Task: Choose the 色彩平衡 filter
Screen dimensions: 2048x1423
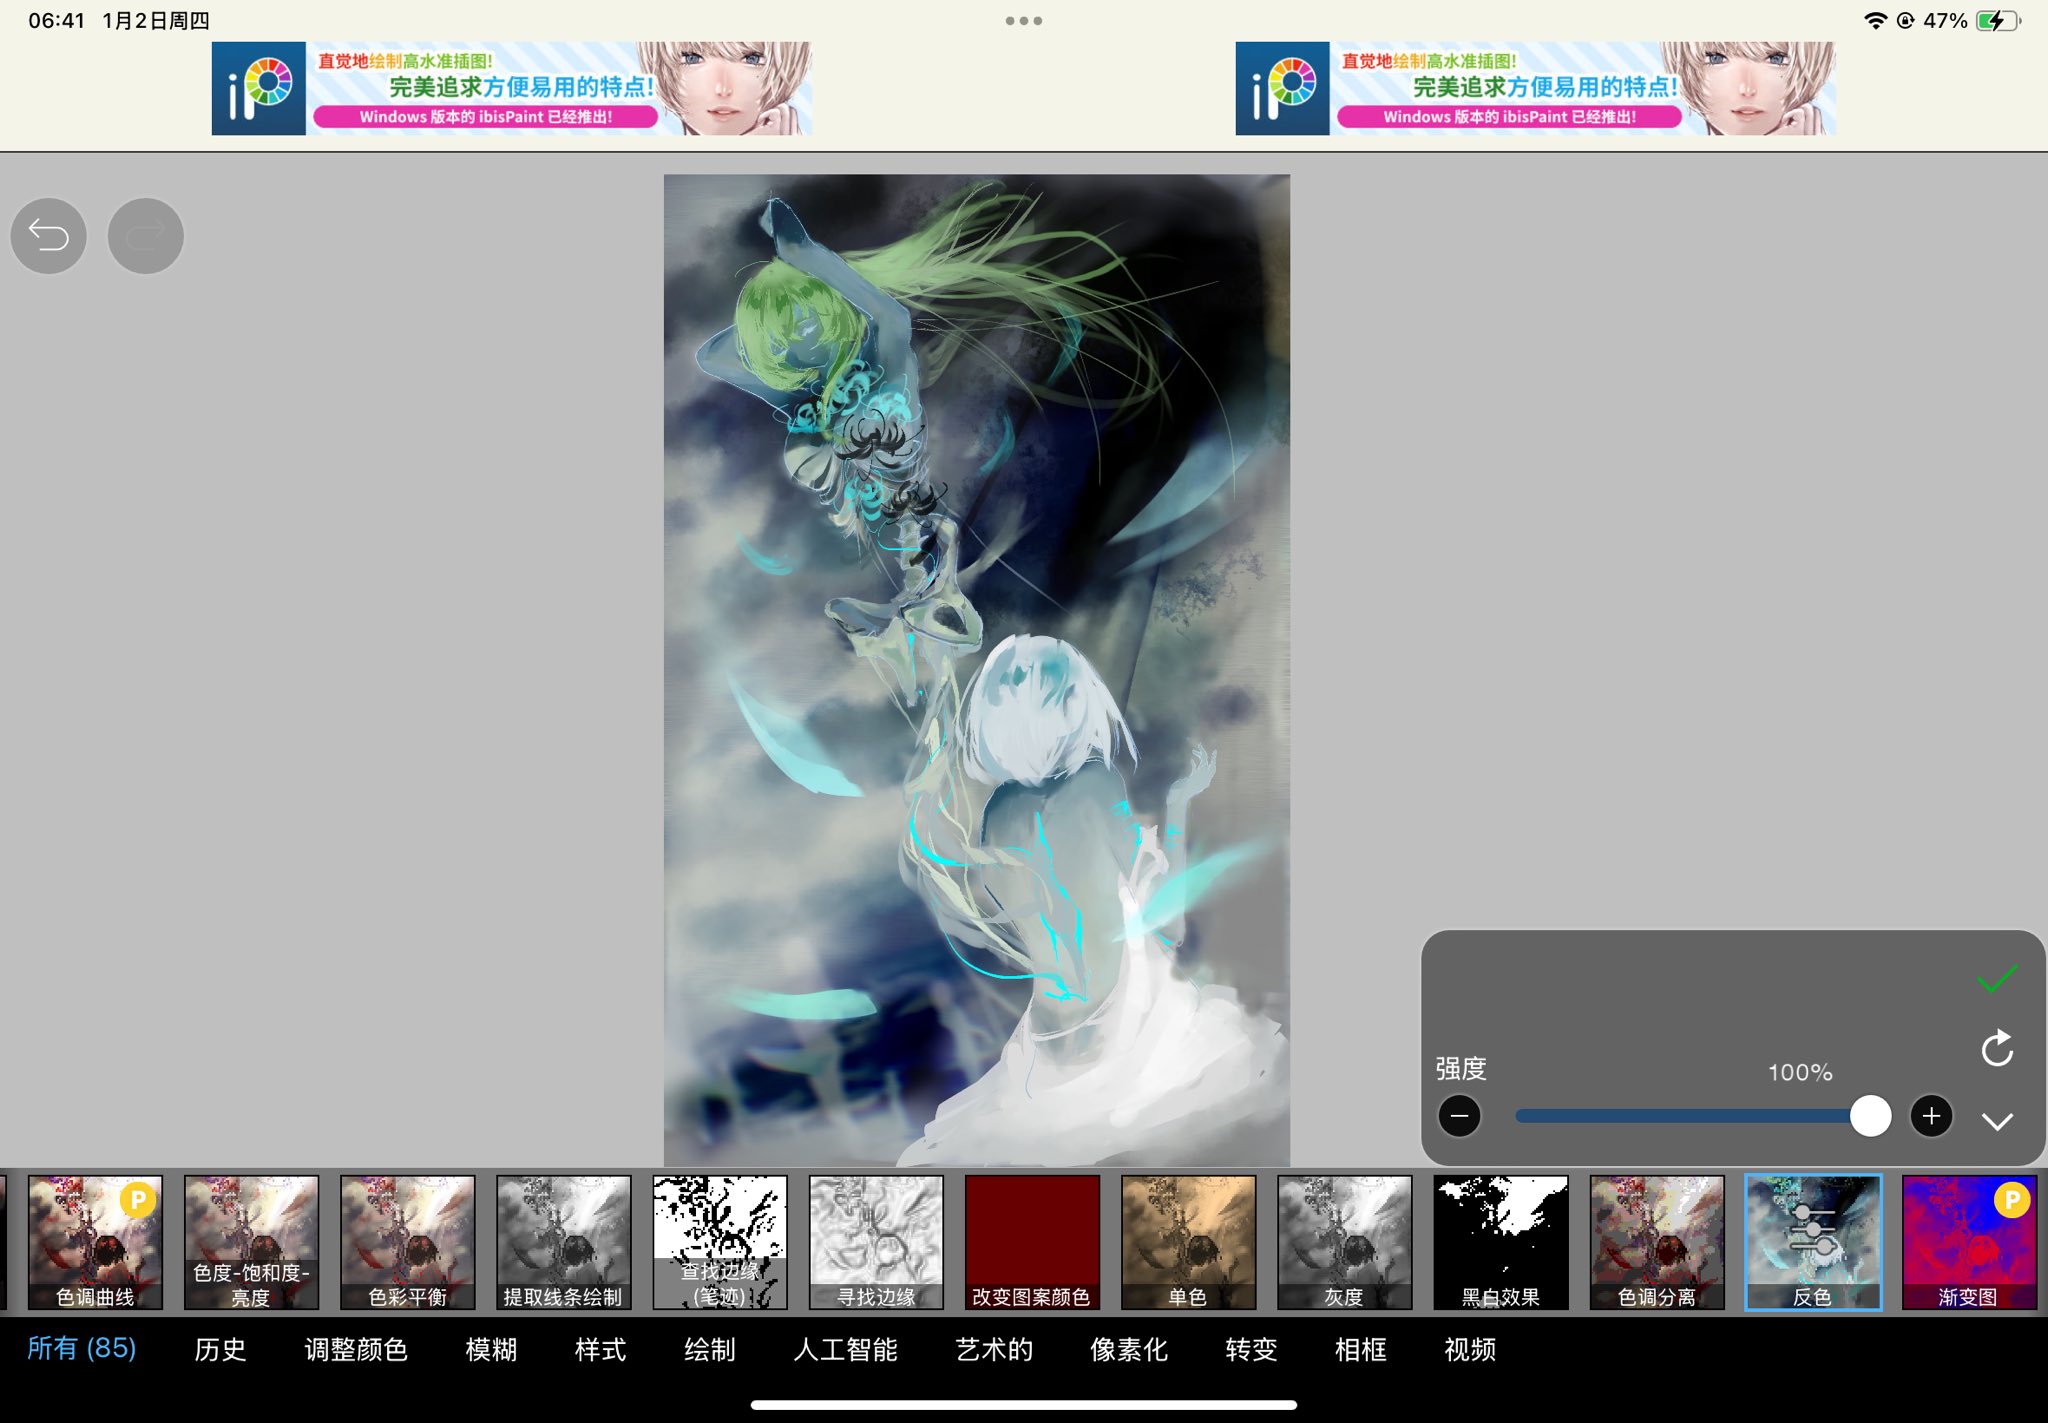Action: pos(407,1241)
